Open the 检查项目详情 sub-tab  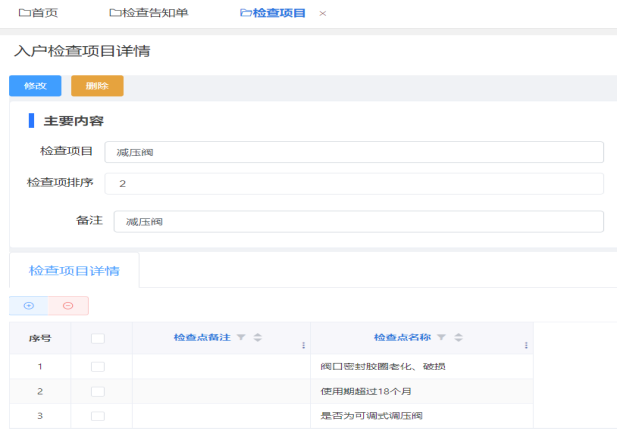point(74,270)
